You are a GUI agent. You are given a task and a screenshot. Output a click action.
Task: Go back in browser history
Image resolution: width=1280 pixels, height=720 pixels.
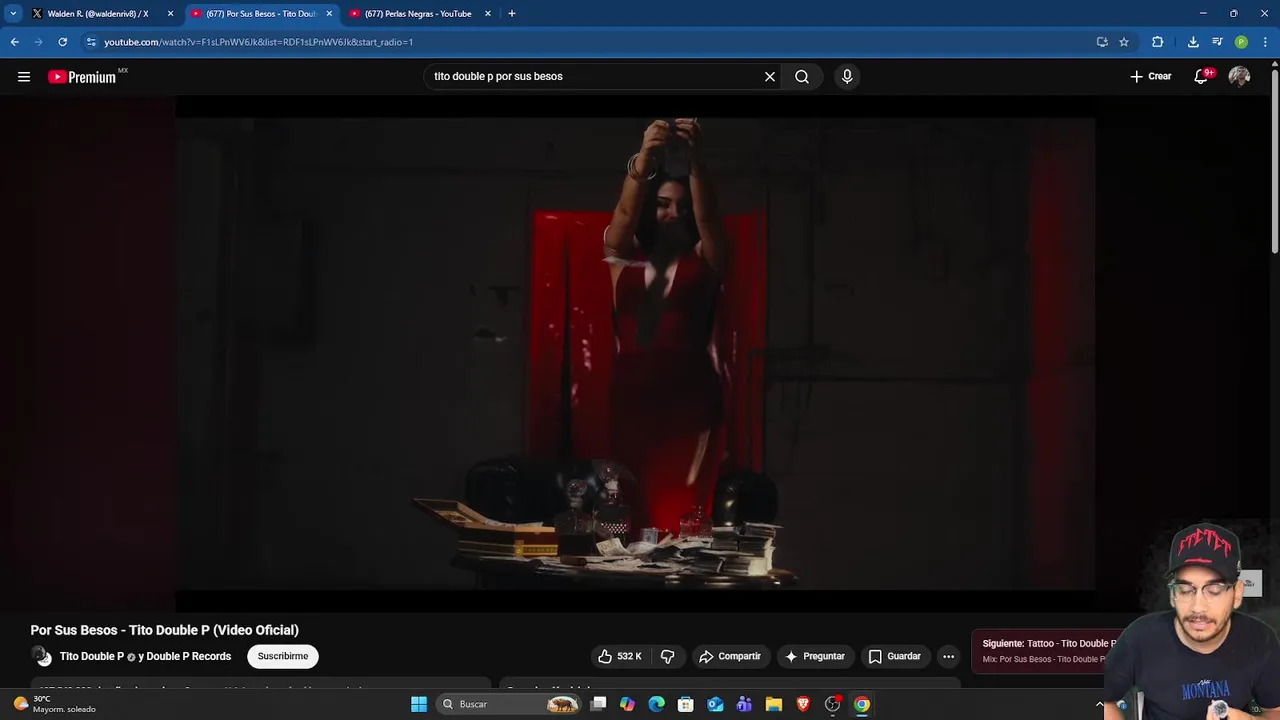pyautogui.click(x=15, y=42)
